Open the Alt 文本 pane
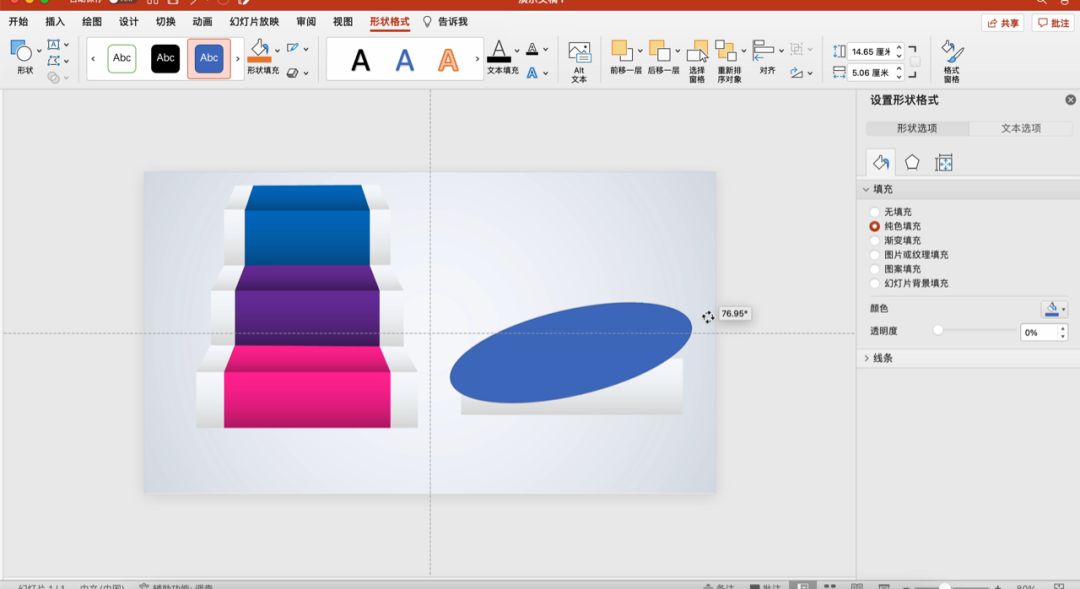The image size is (1080, 589). [579, 61]
